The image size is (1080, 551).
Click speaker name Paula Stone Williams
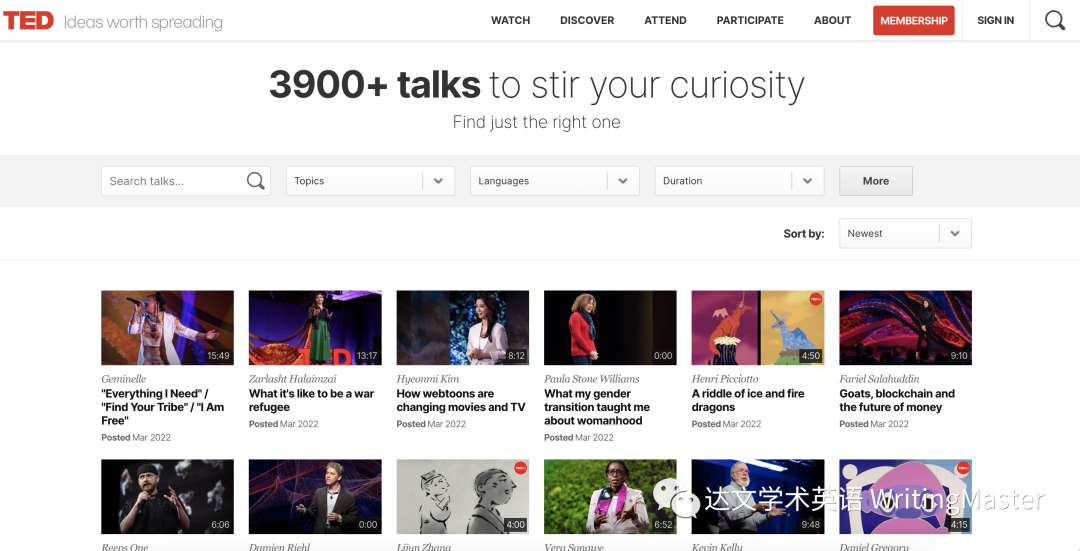(592, 379)
